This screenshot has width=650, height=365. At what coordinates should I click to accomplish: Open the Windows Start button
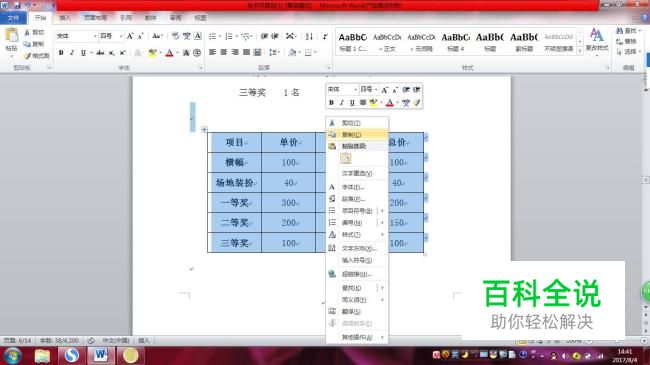[12, 356]
